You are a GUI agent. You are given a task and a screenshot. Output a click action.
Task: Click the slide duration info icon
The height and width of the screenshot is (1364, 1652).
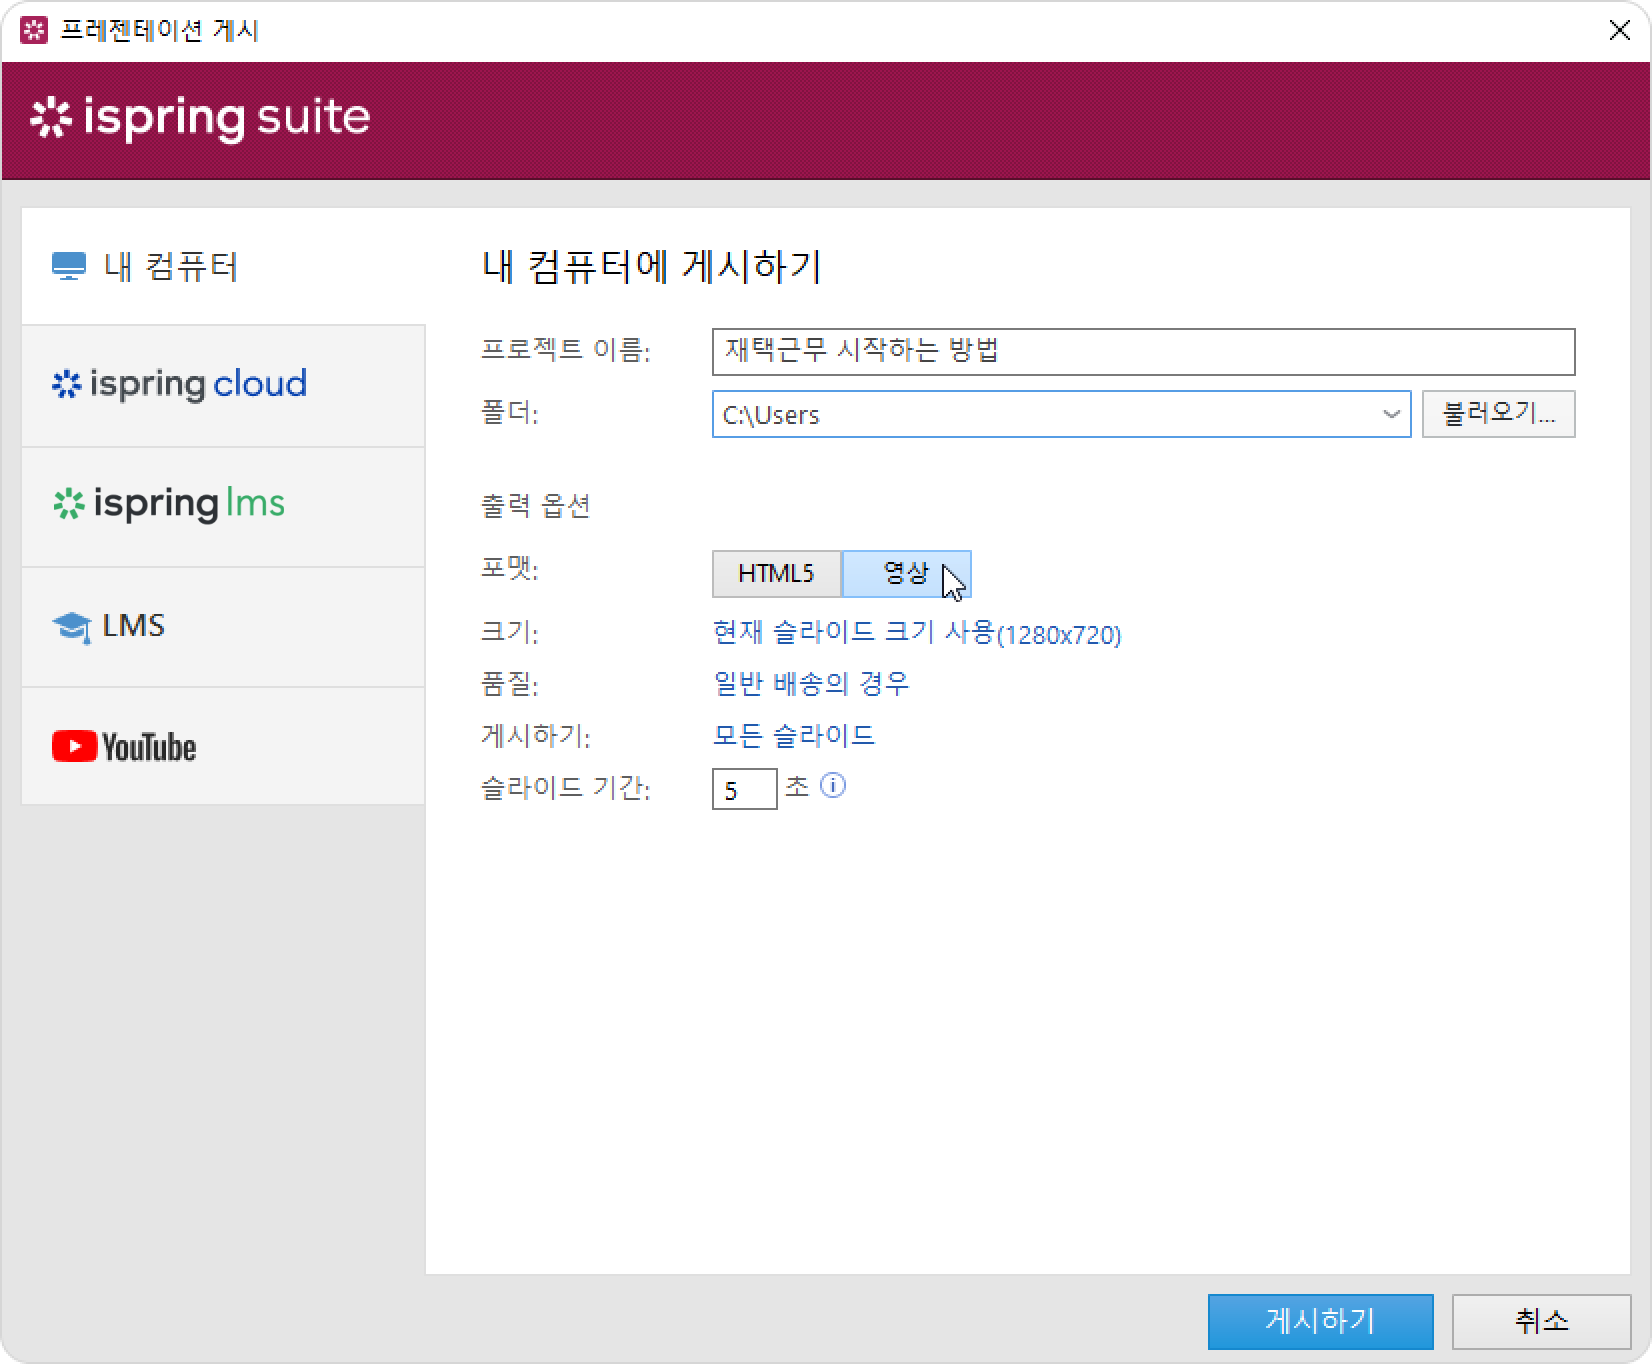click(x=832, y=786)
